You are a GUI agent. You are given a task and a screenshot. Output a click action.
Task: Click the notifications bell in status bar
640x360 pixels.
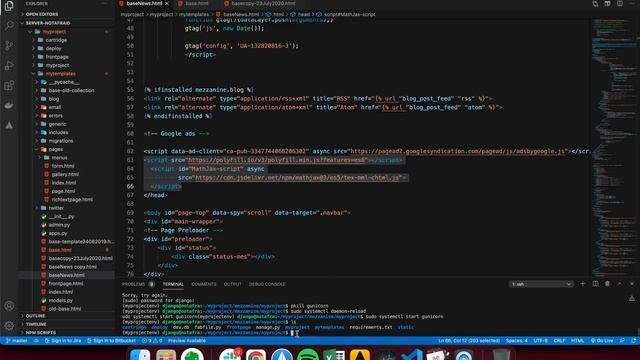[x=633, y=340]
